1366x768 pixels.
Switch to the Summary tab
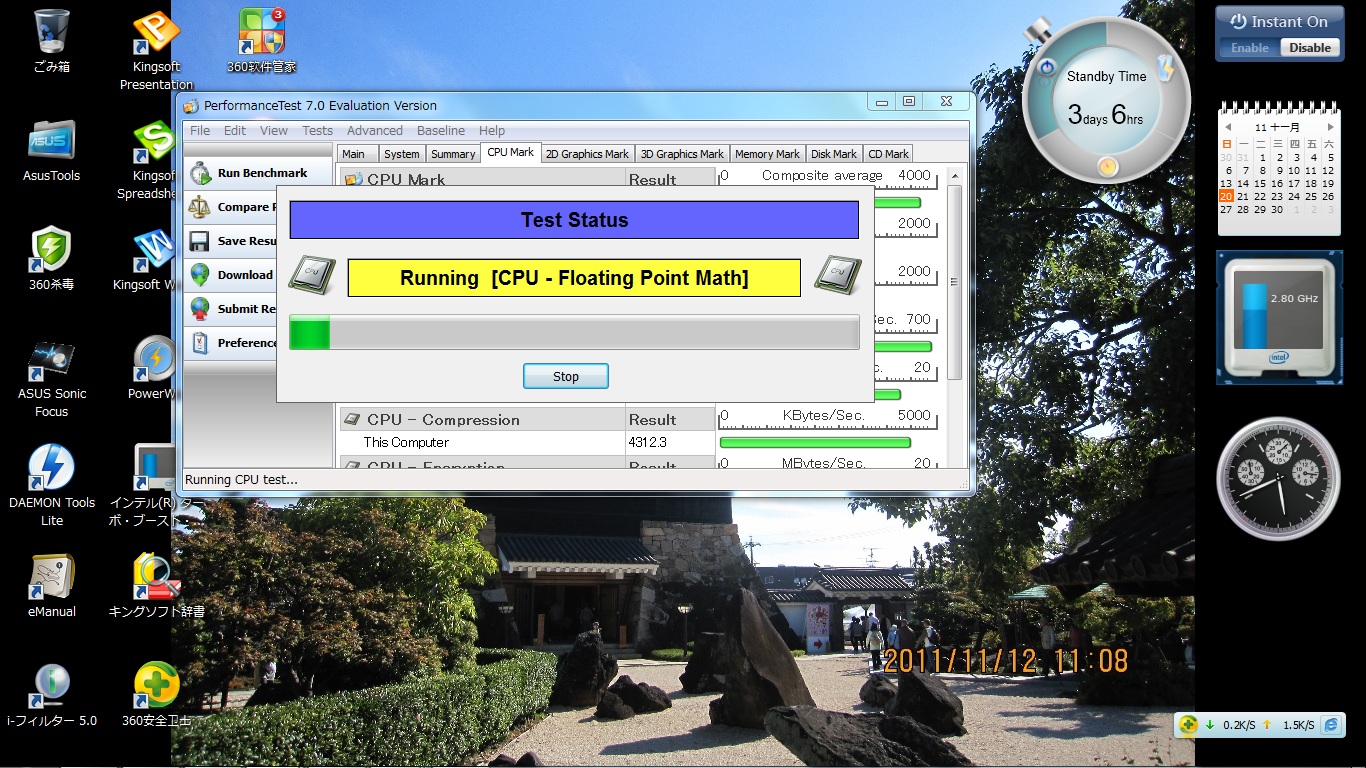[x=453, y=154]
